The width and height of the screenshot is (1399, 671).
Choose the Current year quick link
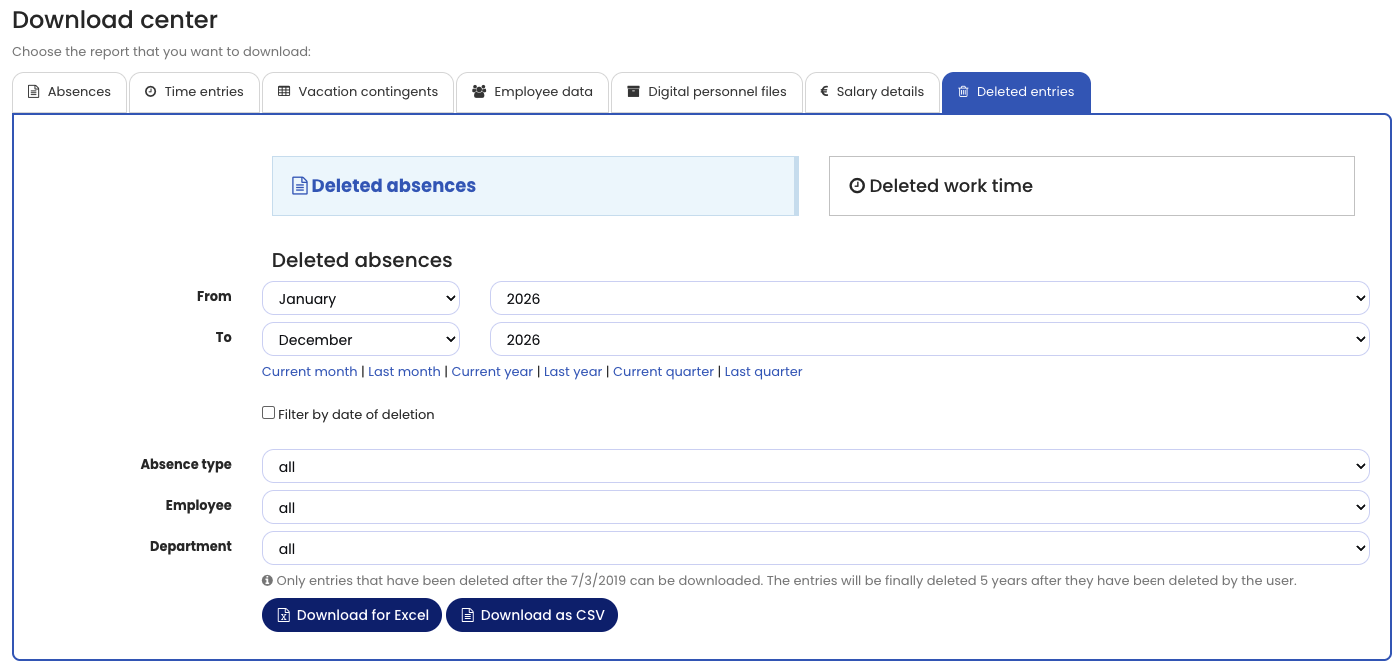[x=492, y=372]
